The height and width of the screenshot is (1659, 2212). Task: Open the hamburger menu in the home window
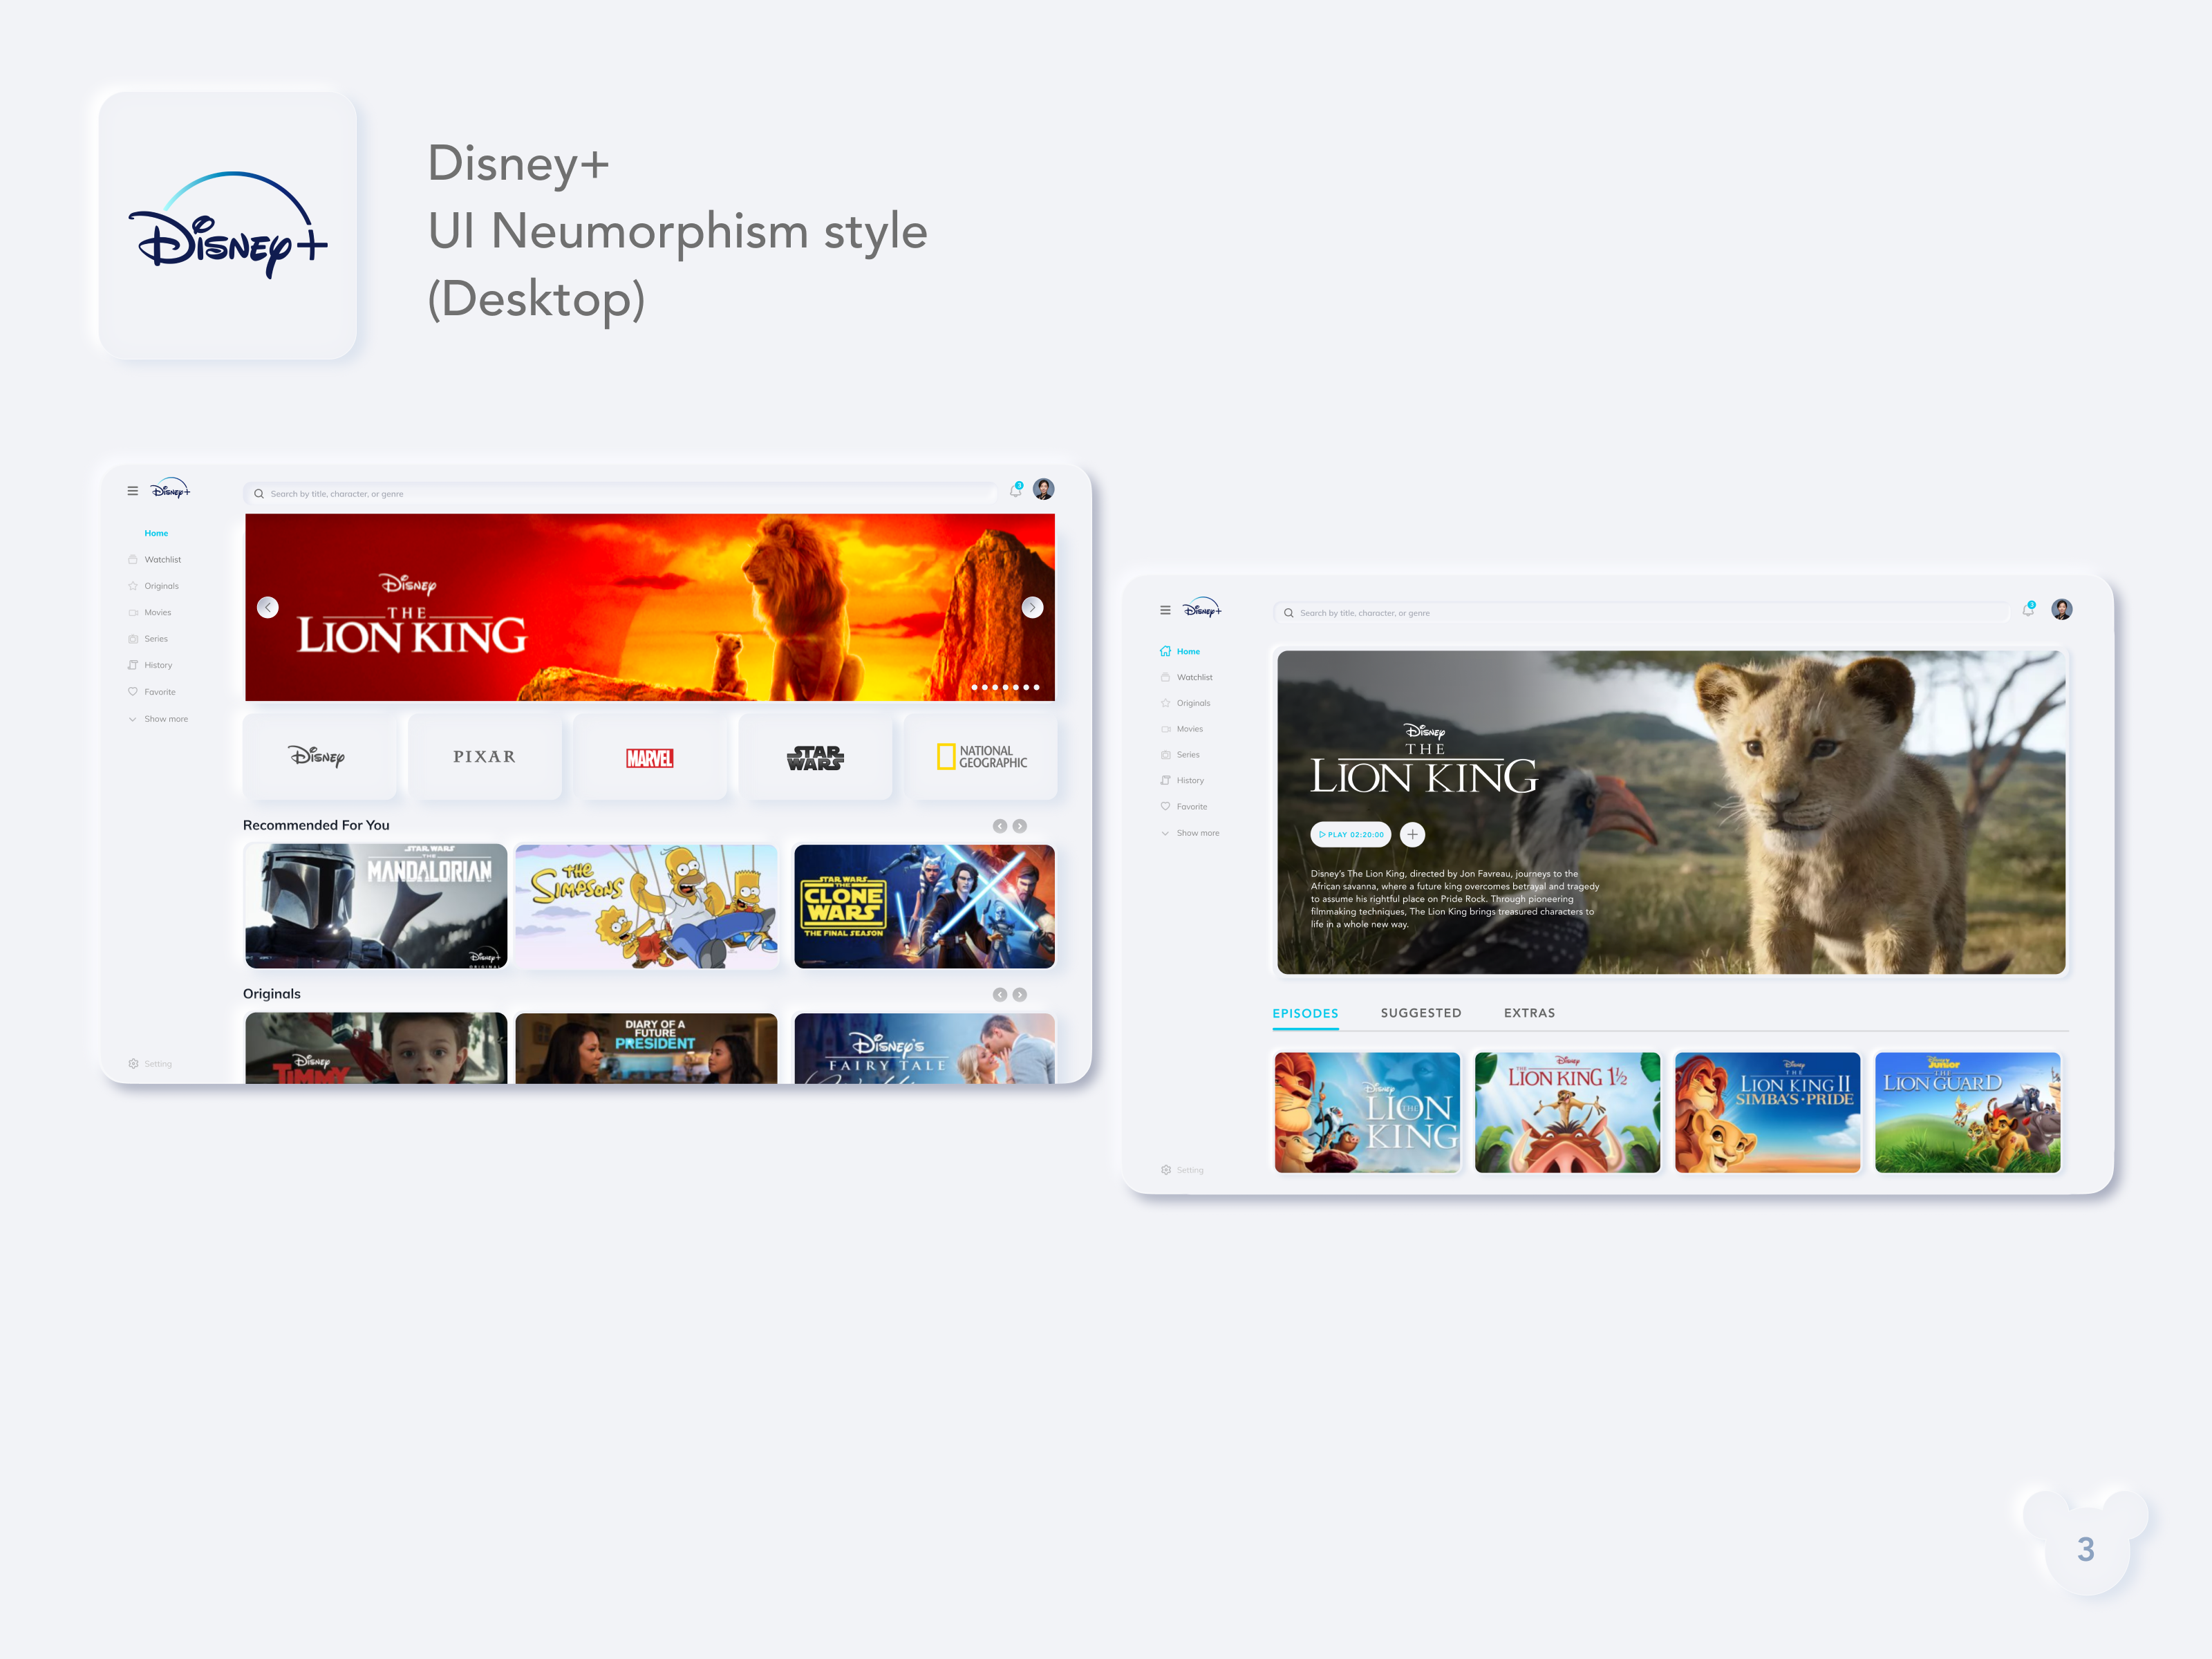coord(132,491)
